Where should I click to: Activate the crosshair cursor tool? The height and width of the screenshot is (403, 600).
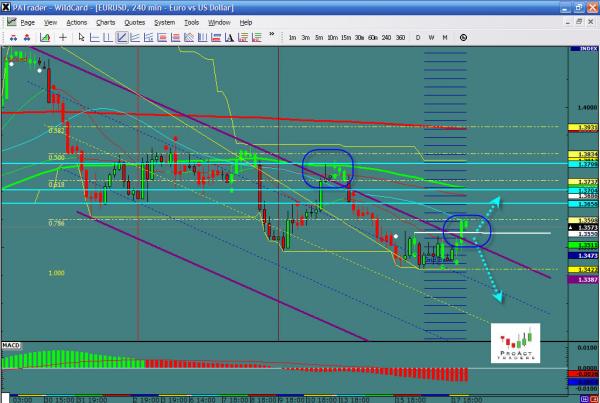63,38
